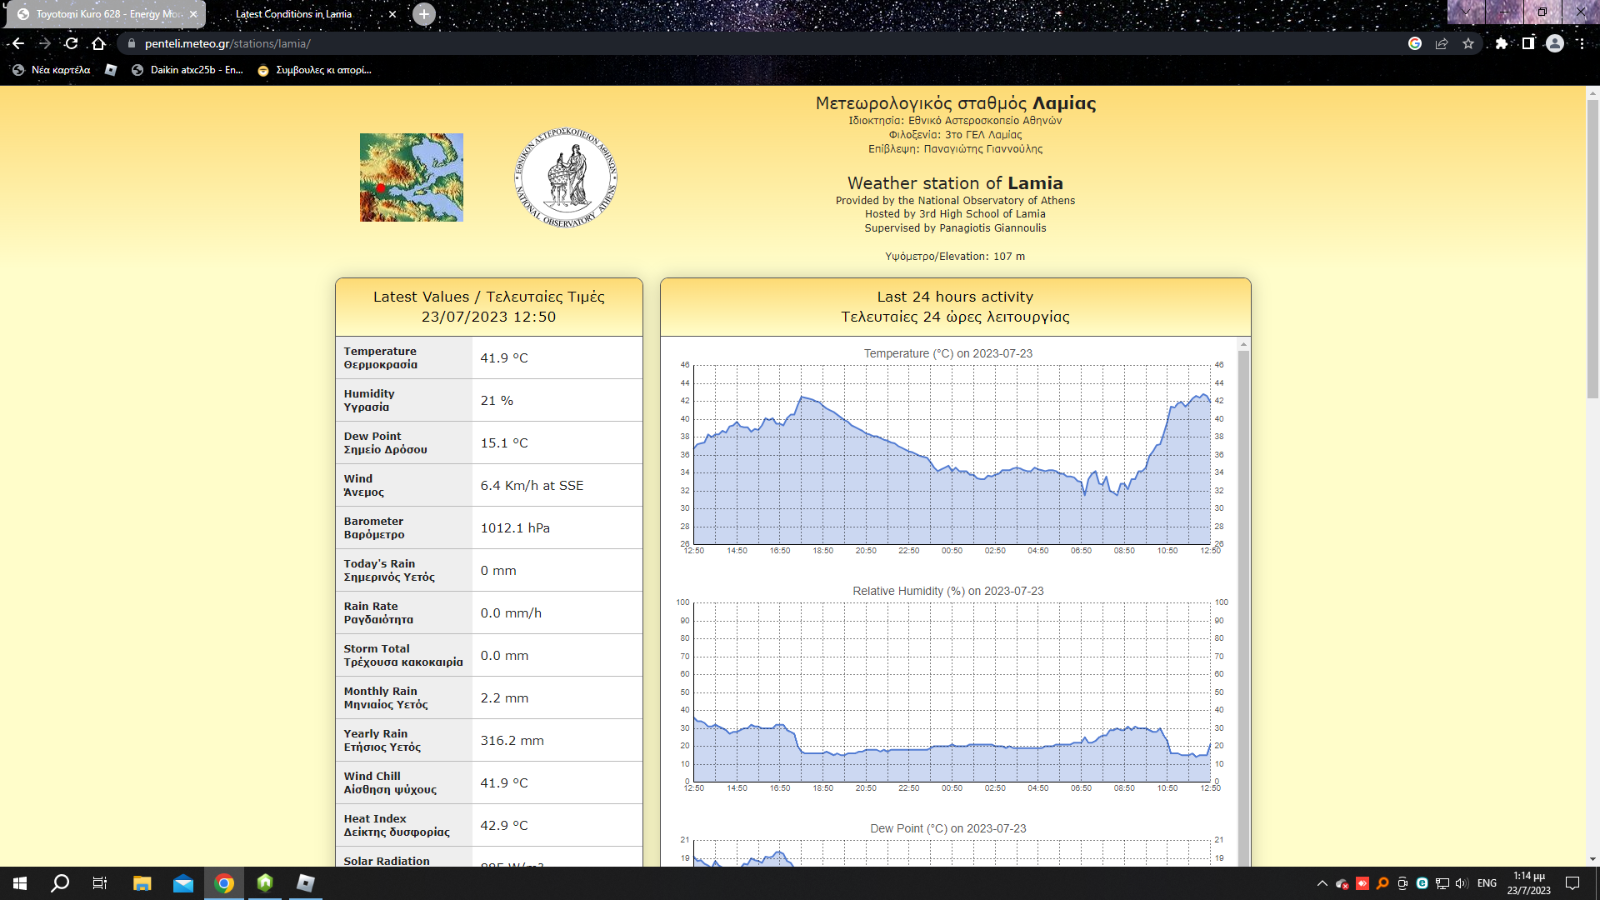
Task: Select the Latest Conditions in Lamia tab
Action: click(x=304, y=14)
